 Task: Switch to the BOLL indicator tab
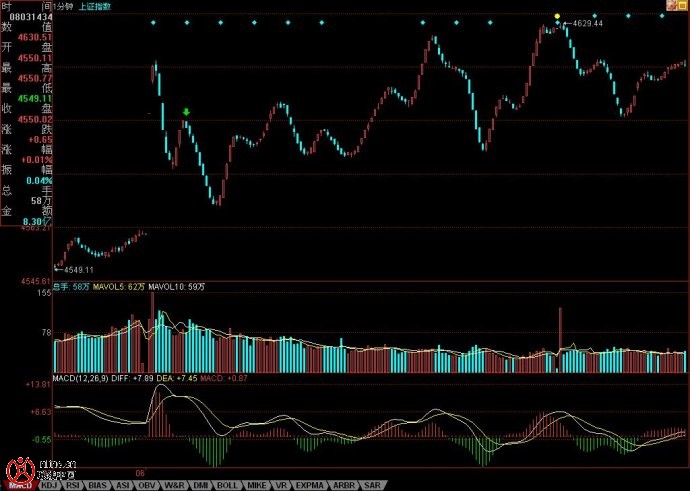coord(227,485)
